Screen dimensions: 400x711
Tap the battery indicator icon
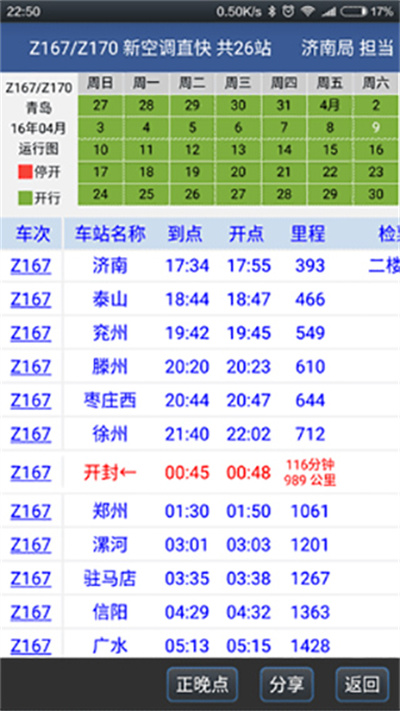(x=354, y=11)
